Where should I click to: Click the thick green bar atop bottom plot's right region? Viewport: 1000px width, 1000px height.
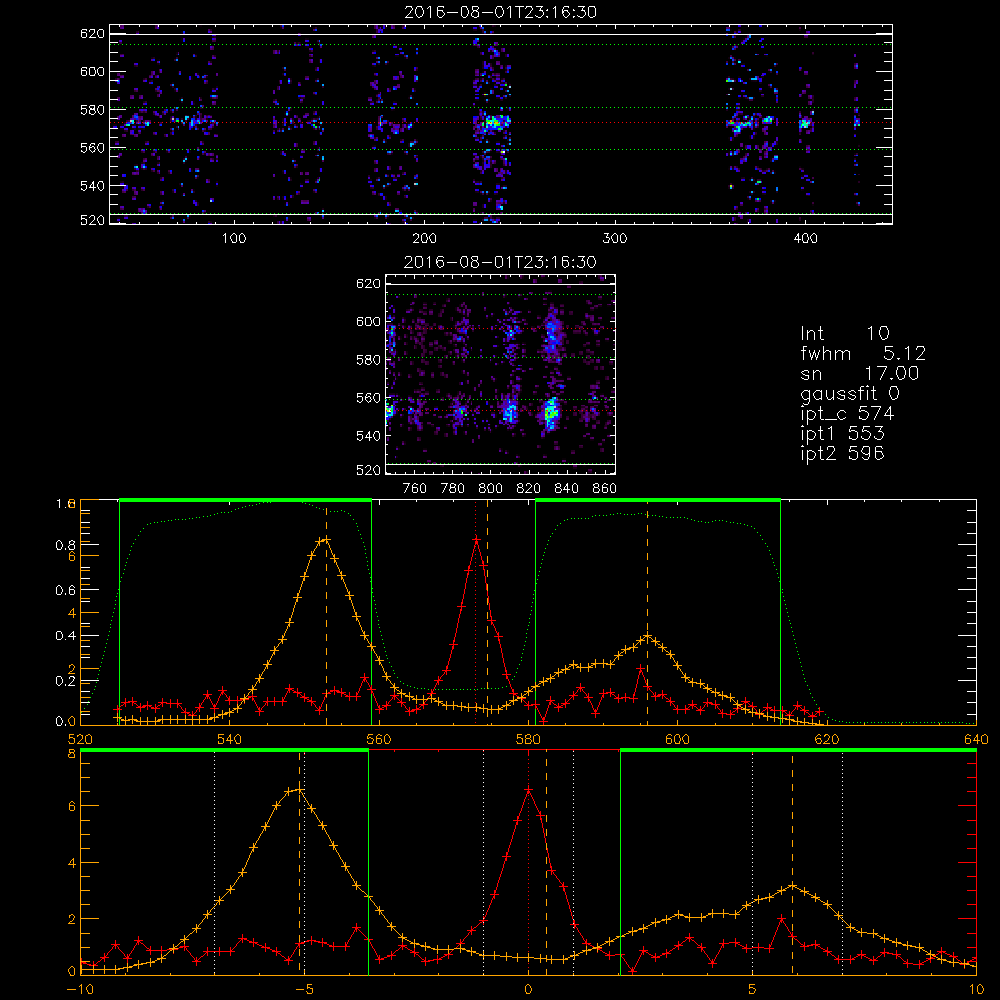pos(798,750)
